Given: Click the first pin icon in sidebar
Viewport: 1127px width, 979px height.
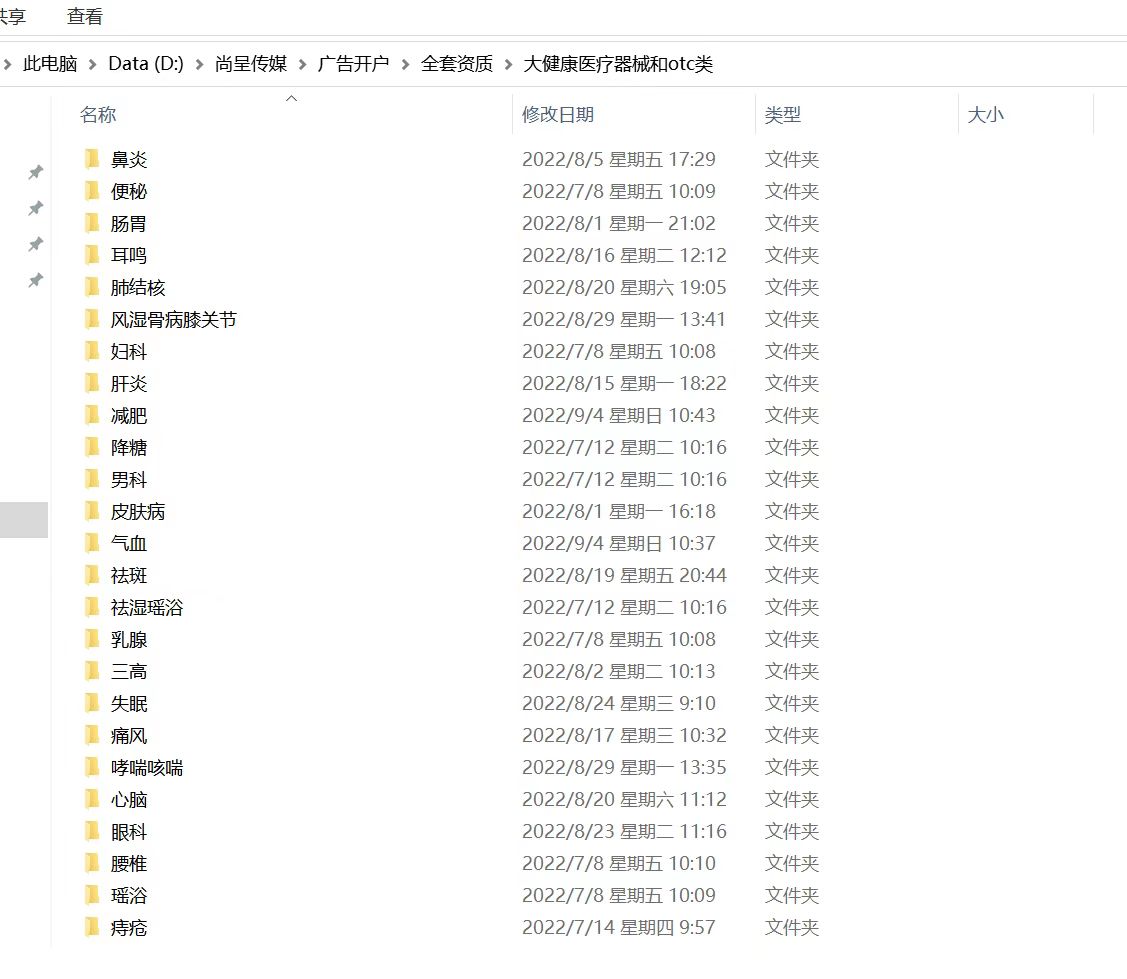Looking at the screenshot, I should click(35, 173).
